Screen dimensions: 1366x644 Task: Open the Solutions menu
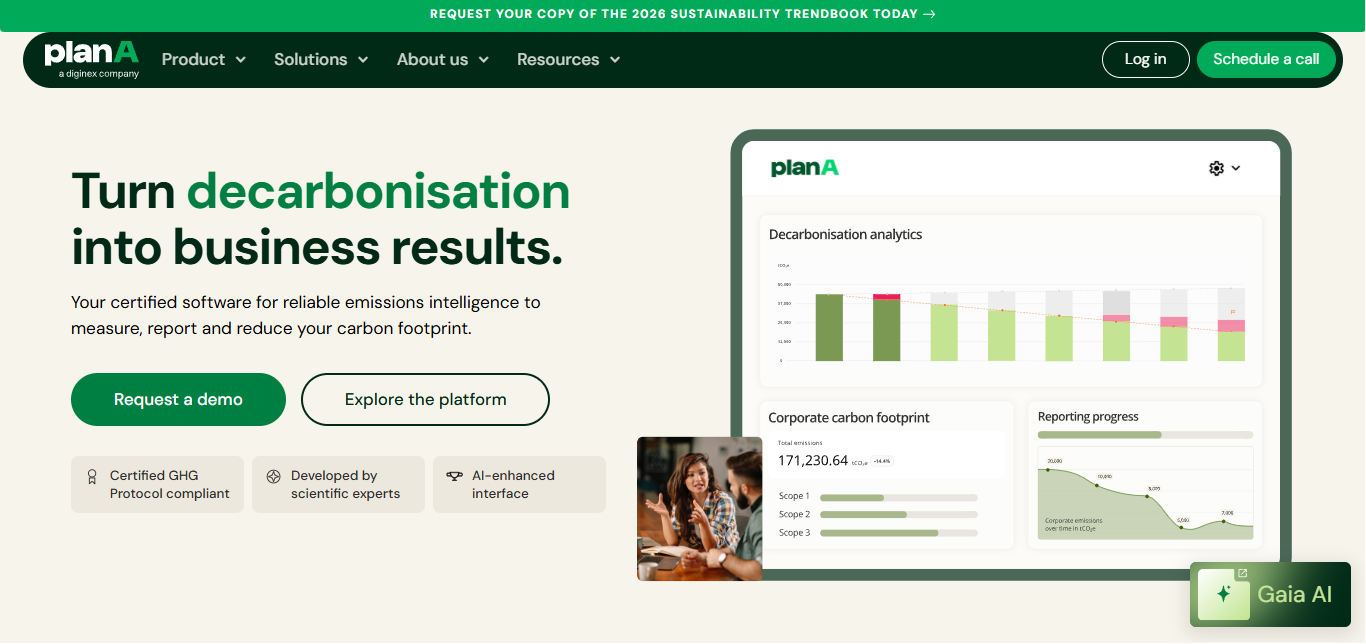click(321, 59)
